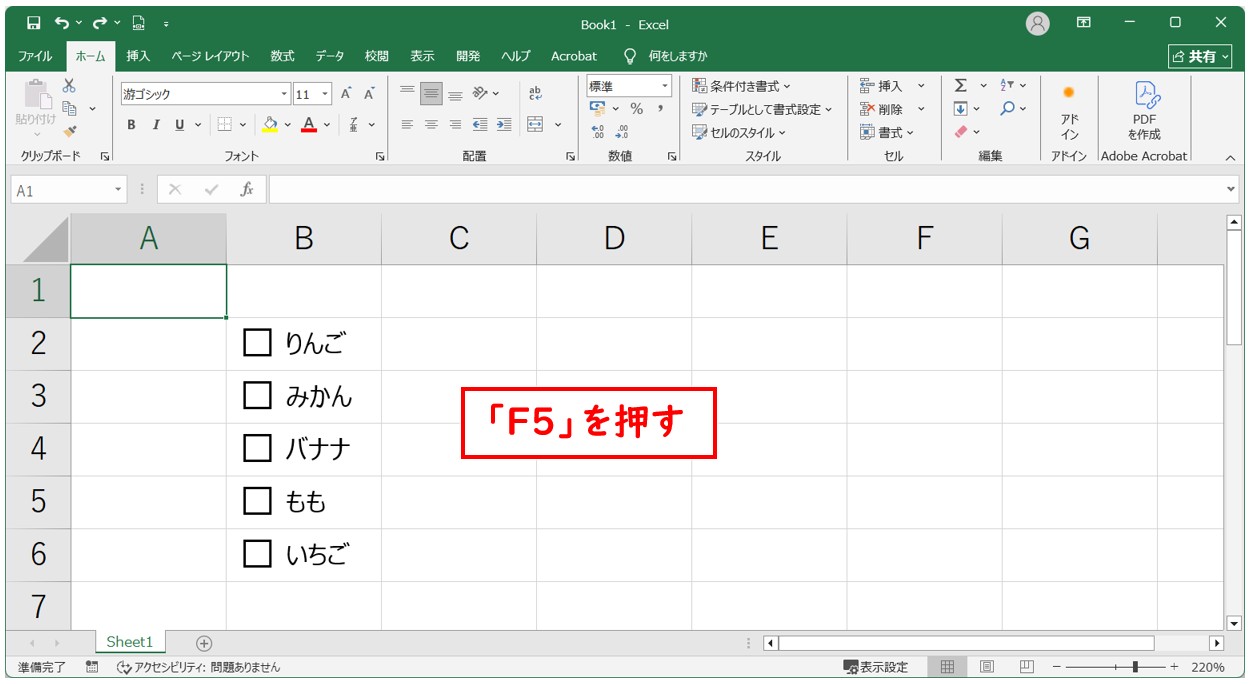
Task: Check the バナナ checkbox
Action: [257, 448]
